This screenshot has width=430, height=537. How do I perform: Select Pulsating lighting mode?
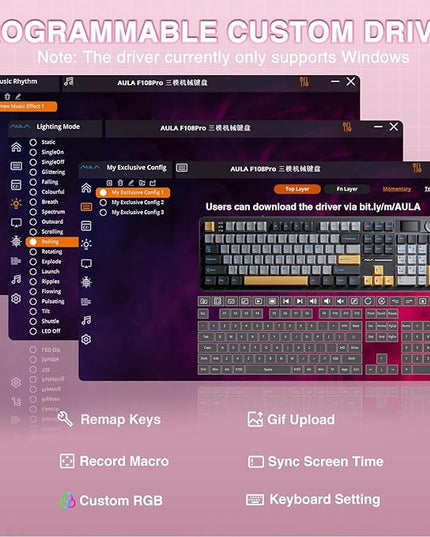coord(47,301)
